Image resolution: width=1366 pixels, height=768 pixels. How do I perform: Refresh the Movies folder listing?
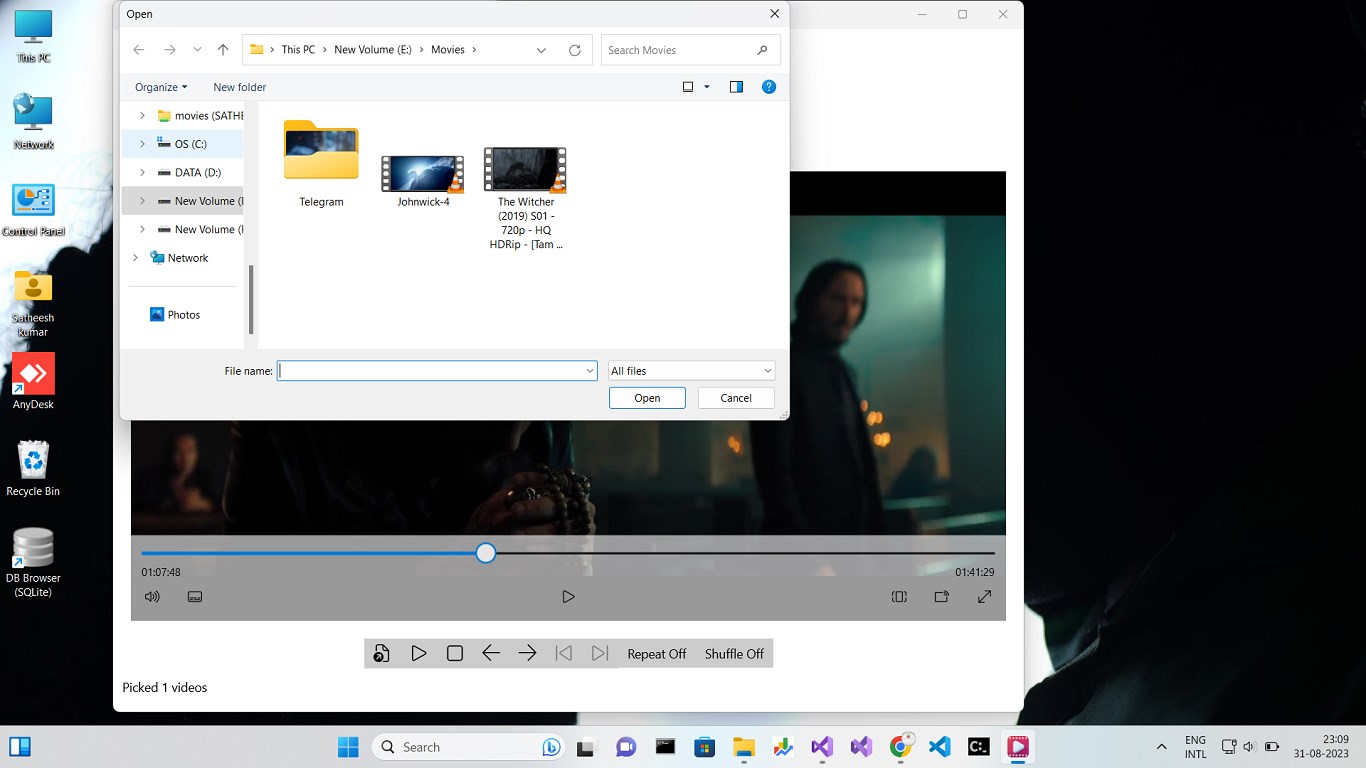[x=575, y=50]
